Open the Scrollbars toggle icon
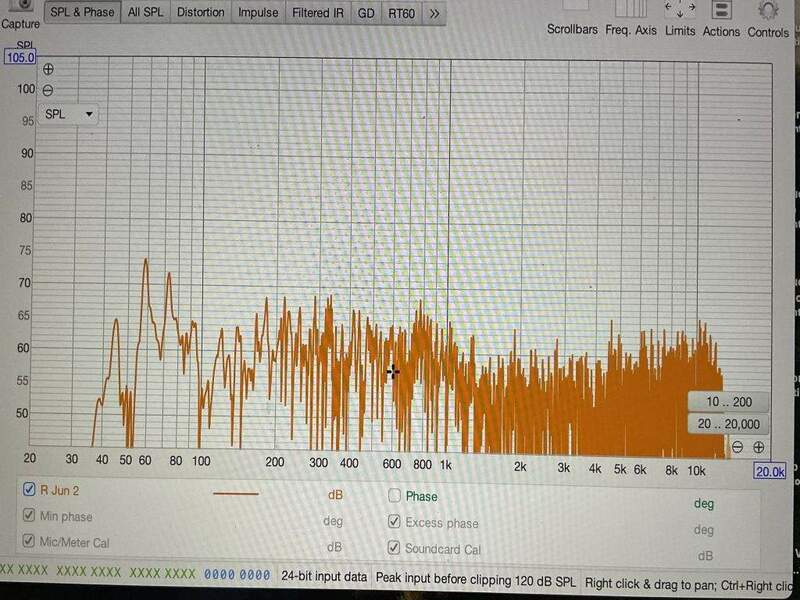The width and height of the screenshot is (800, 600). [x=575, y=6]
